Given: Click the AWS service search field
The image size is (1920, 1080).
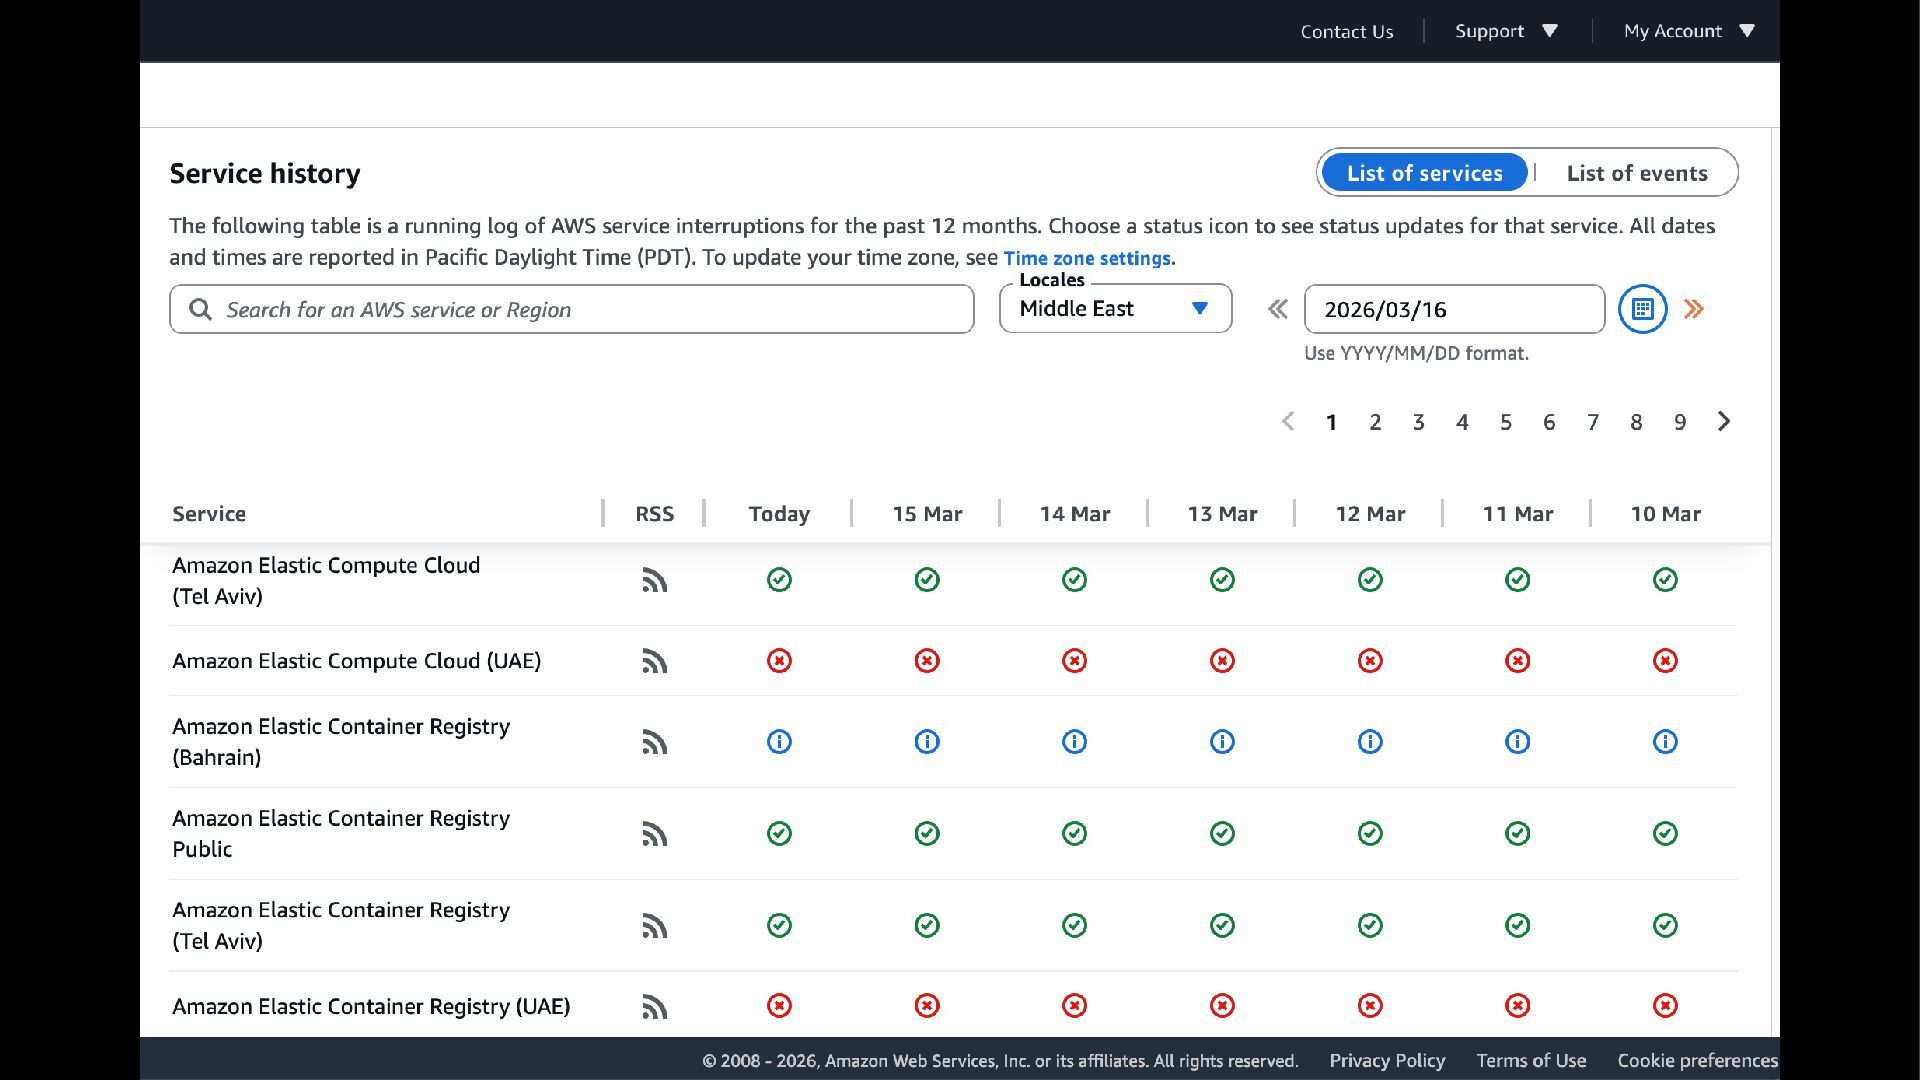Looking at the screenshot, I should (590, 310).
